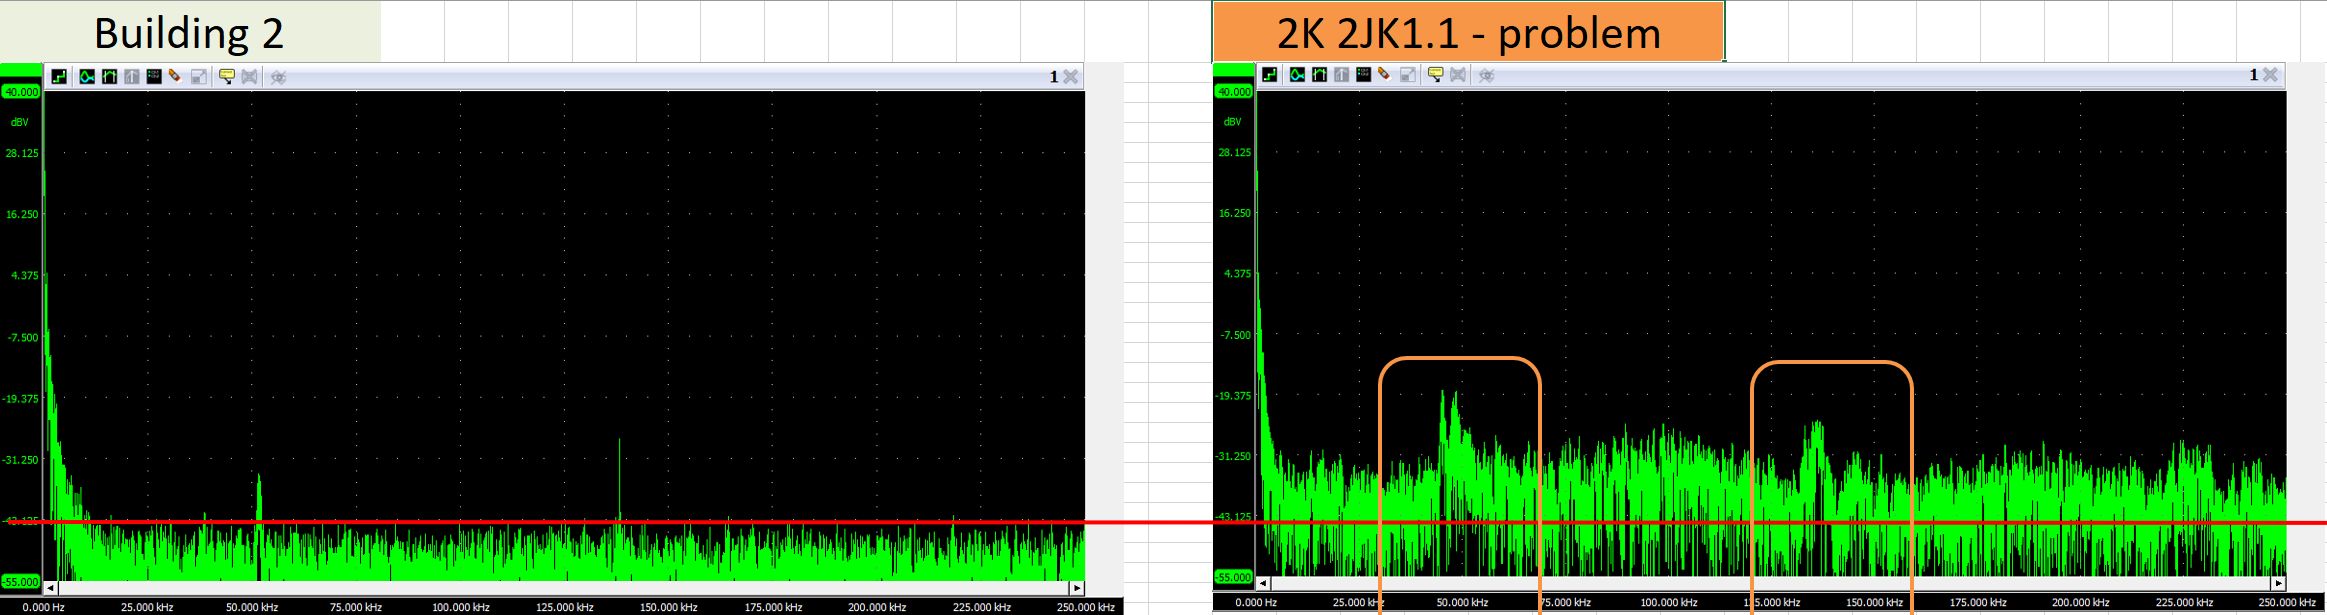Screen dimensions: 2327x615
Task: Click the yellow annotation note icon in Building 2 toolbar
Action: pyautogui.click(x=226, y=77)
